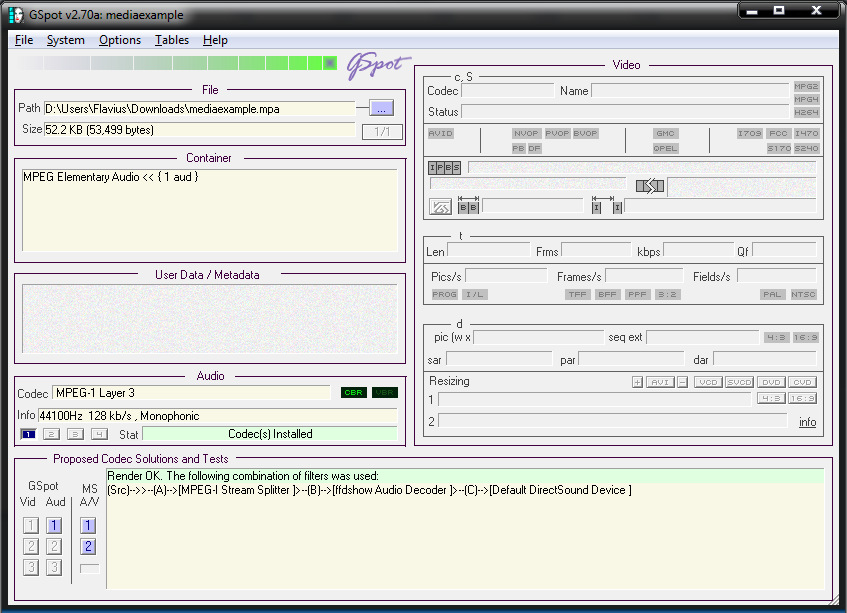
Task: Click the CVD resizing preset
Action: coord(802,382)
